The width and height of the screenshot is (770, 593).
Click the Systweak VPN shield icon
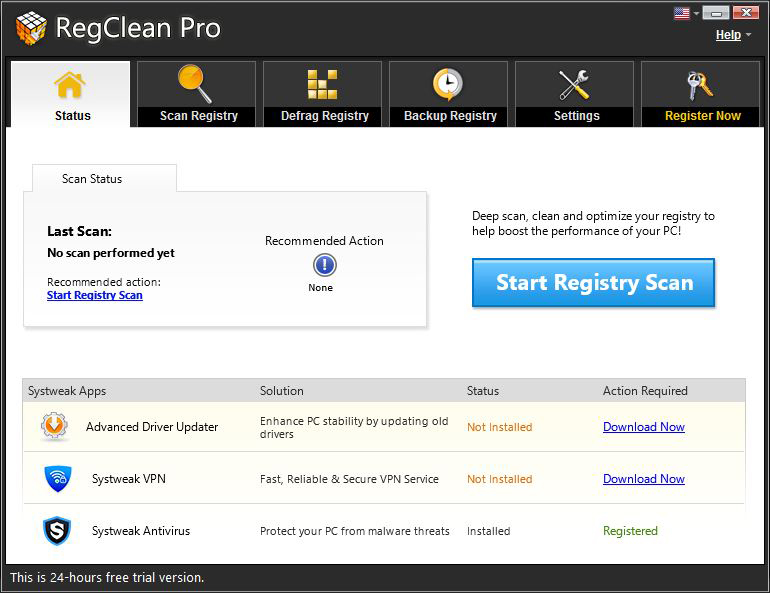(58, 479)
